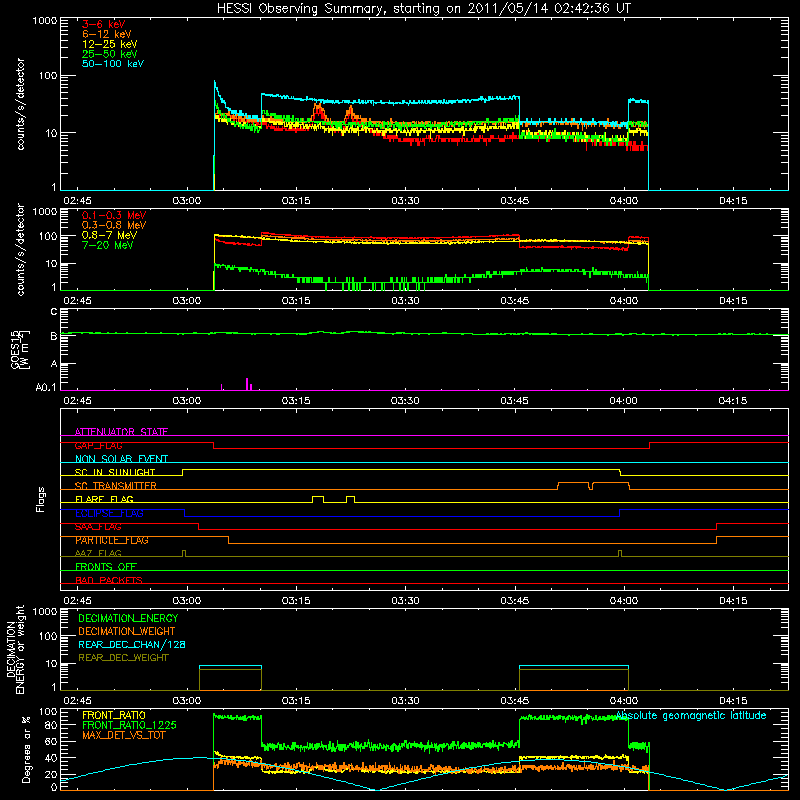Select the 3-6 keV legend label

(x=103, y=24)
